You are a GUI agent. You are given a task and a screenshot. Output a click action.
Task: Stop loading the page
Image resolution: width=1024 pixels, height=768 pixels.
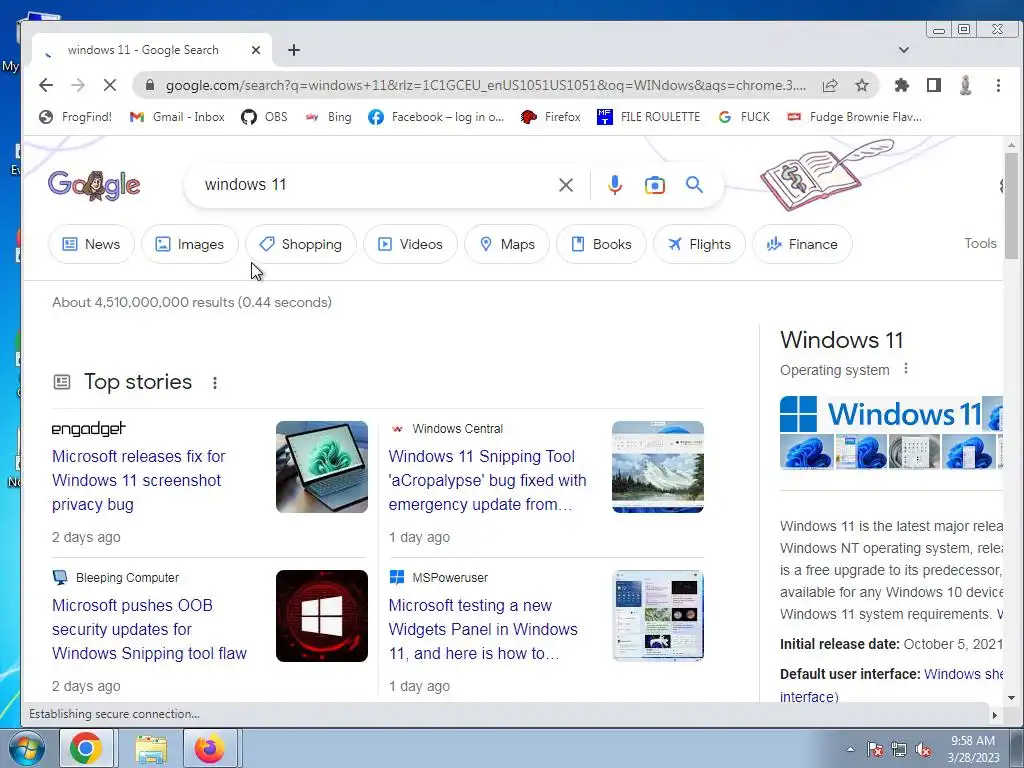tap(110, 85)
